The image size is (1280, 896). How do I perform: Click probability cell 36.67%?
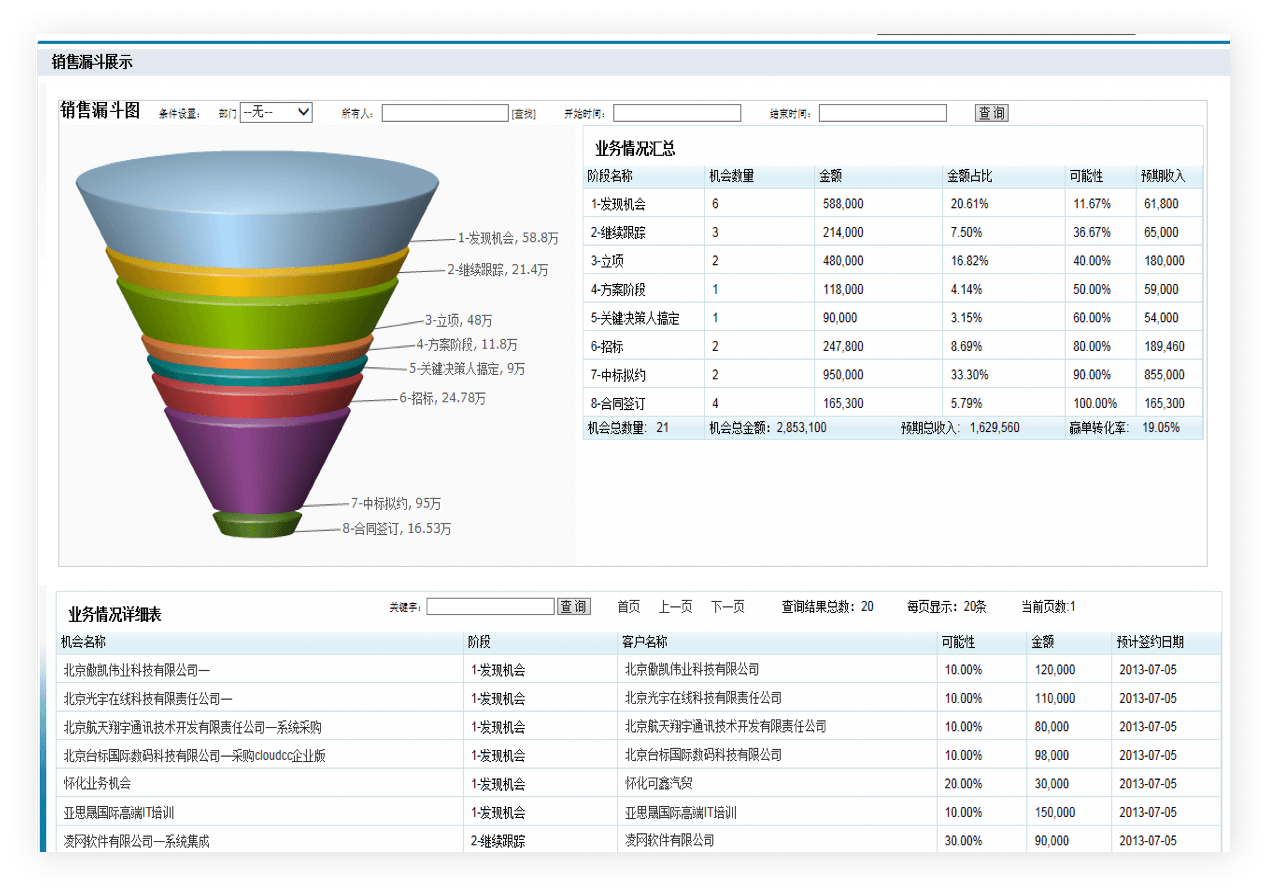[x=1092, y=233]
